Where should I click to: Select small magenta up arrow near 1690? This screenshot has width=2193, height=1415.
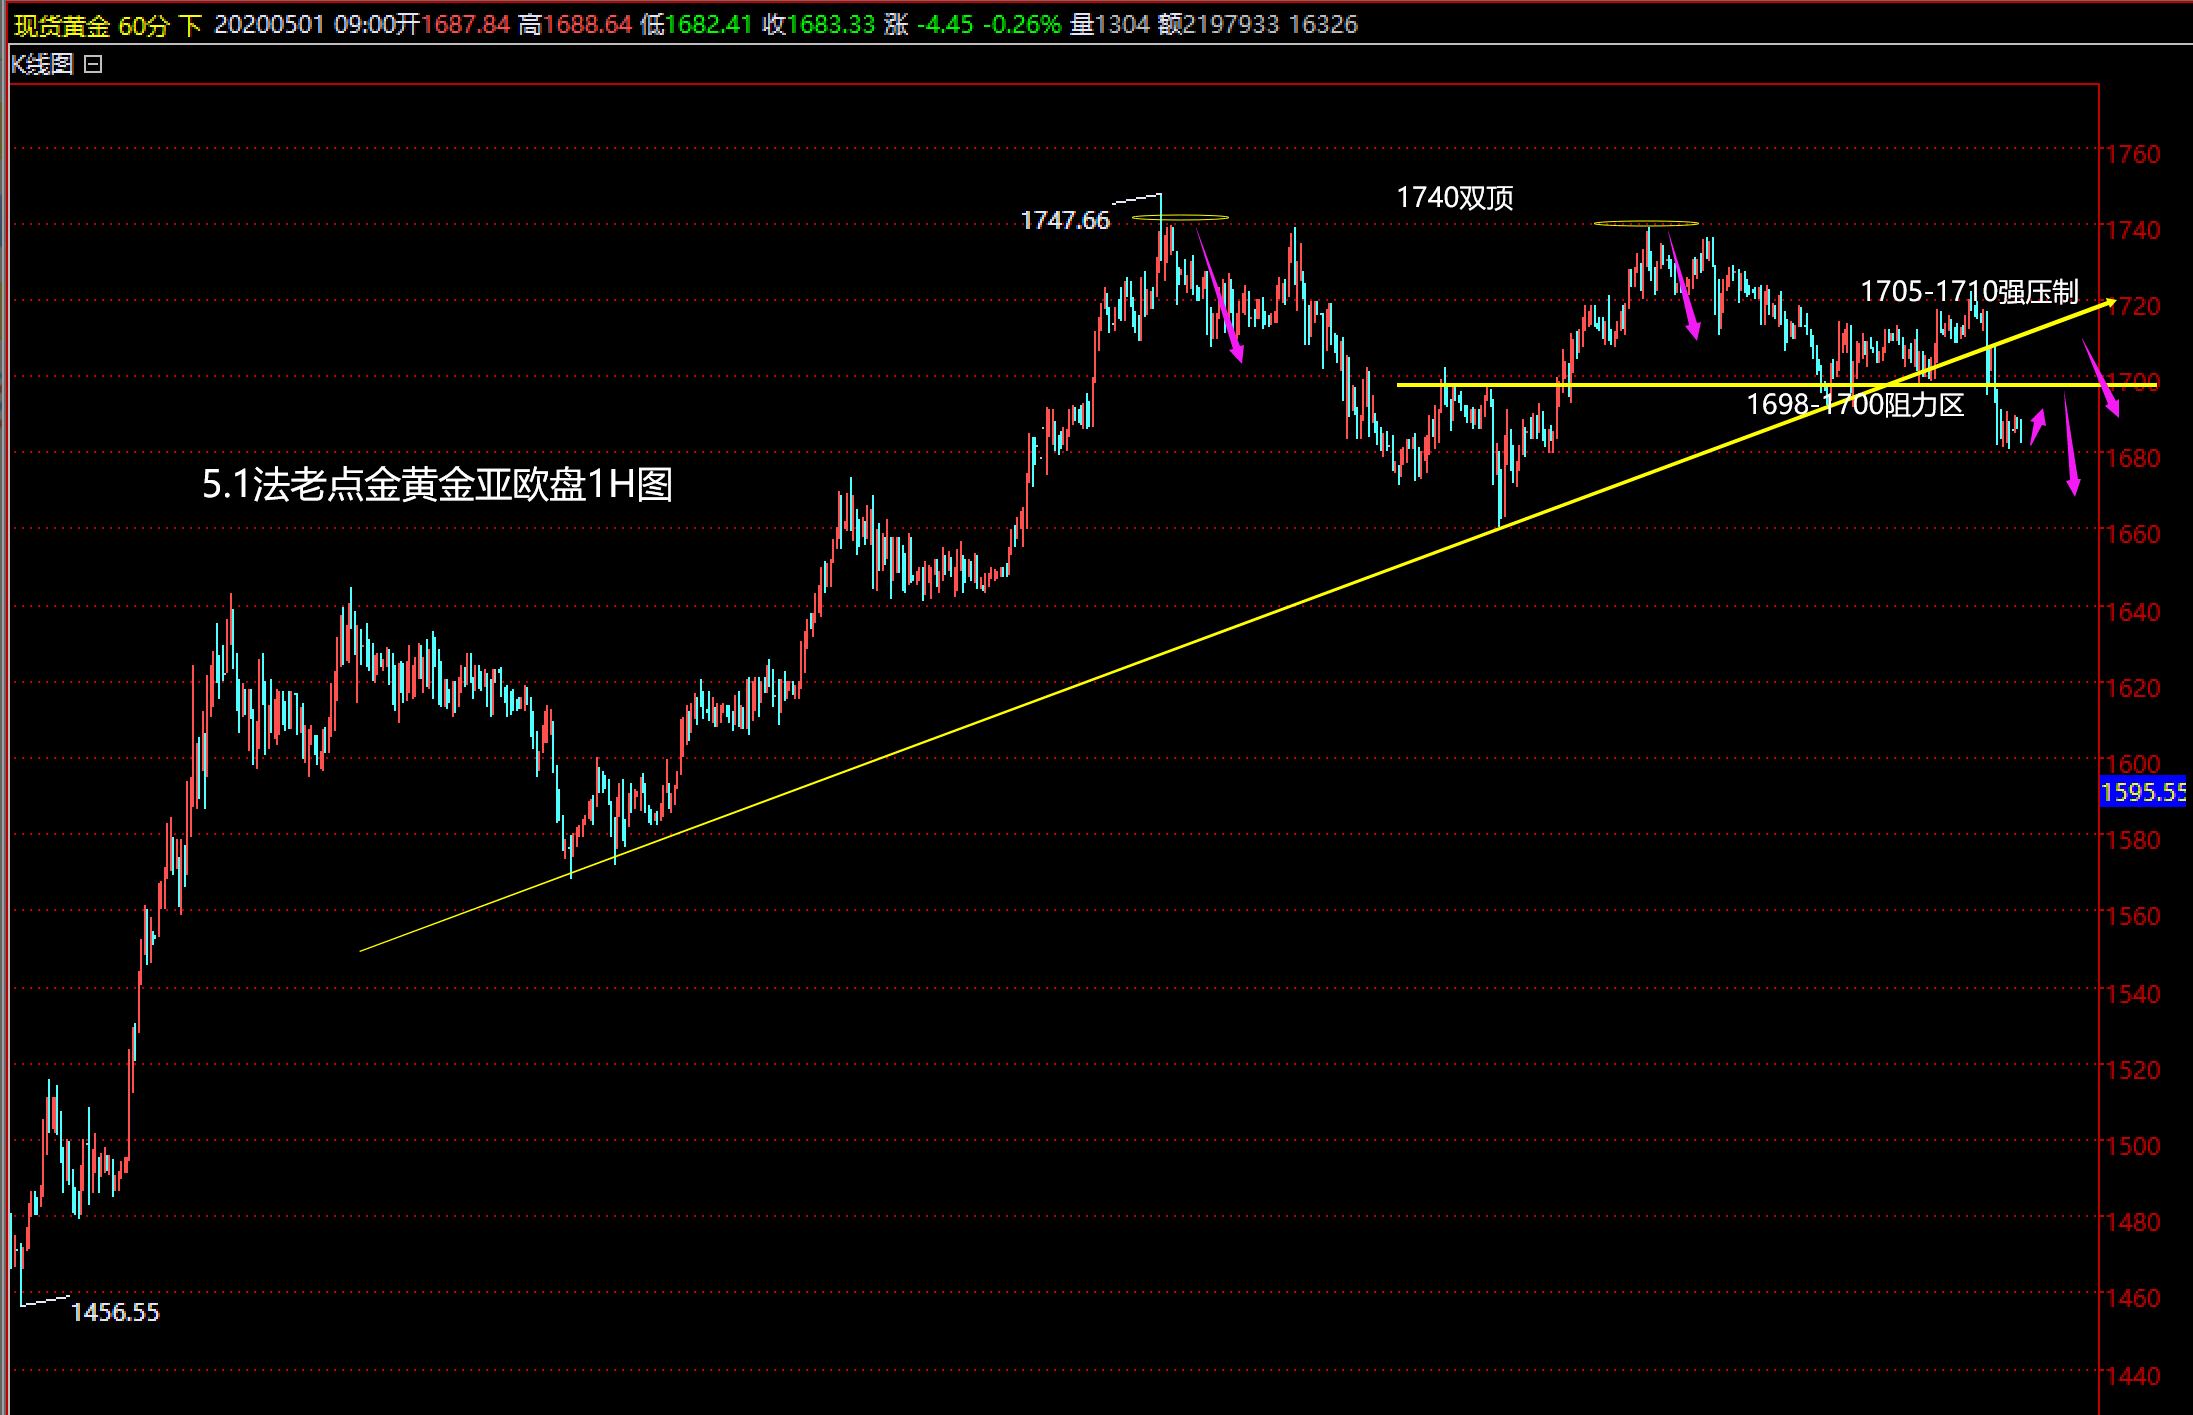(2038, 425)
